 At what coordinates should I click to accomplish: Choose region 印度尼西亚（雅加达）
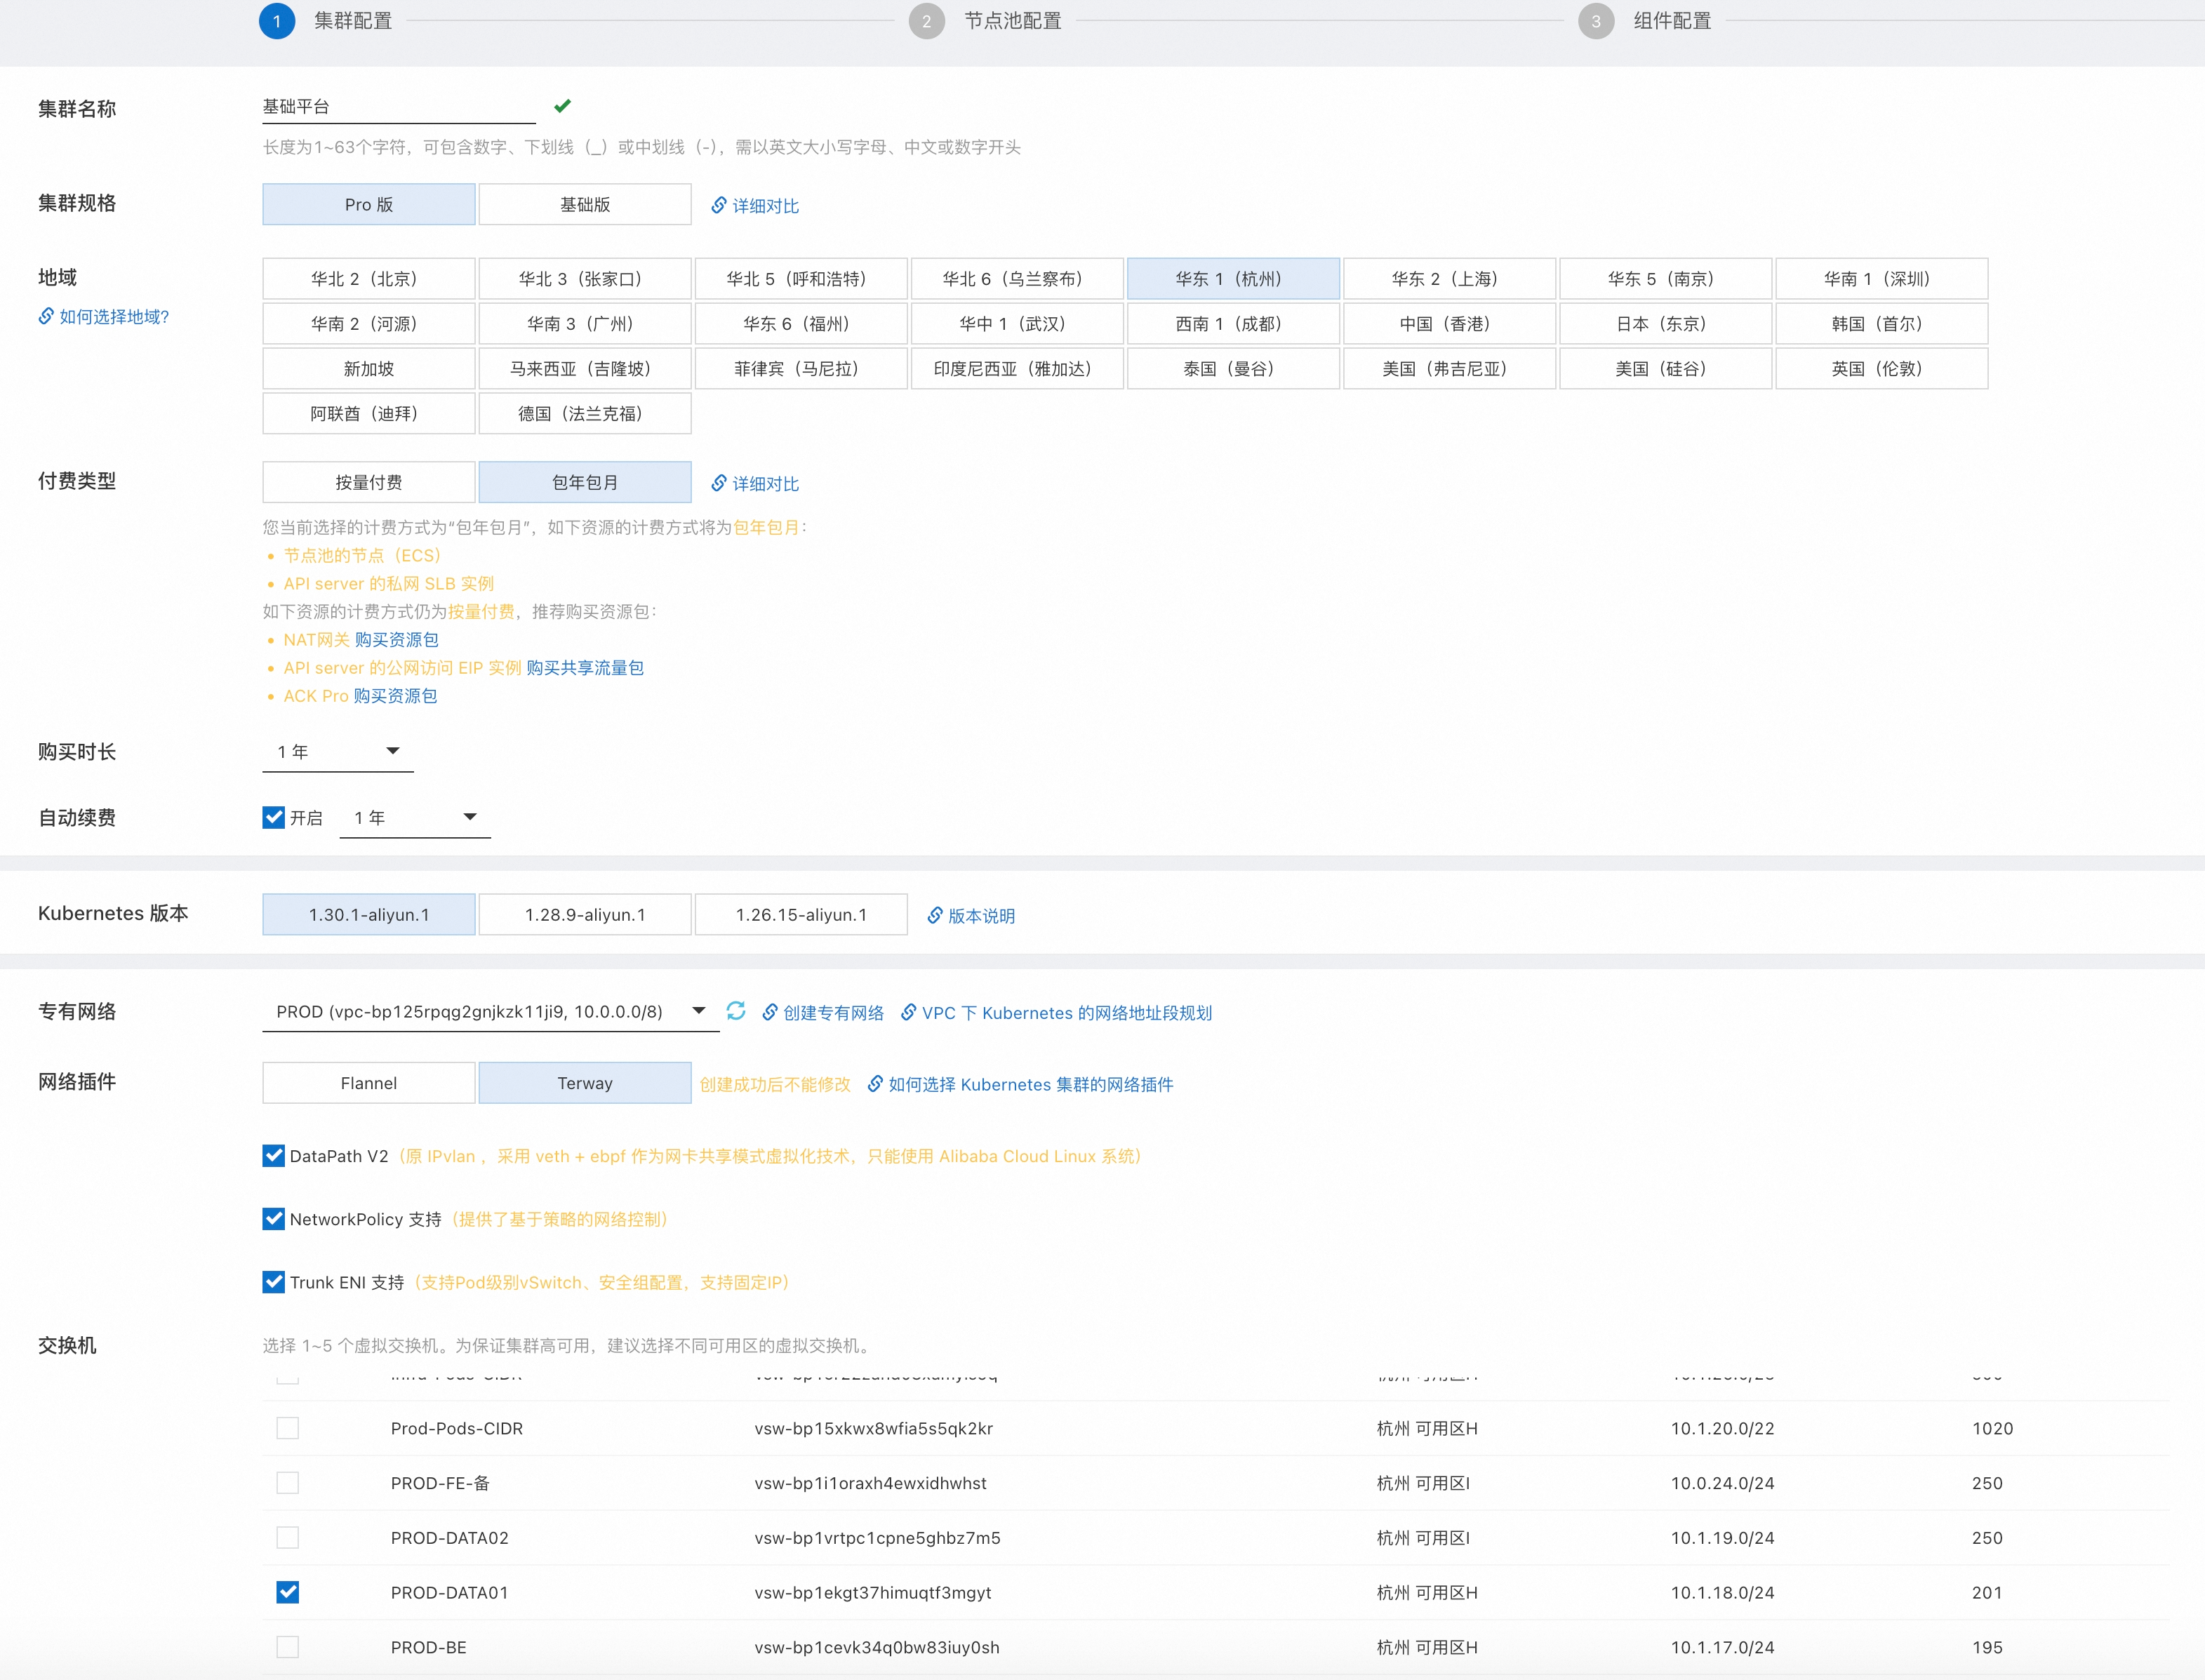(1017, 369)
